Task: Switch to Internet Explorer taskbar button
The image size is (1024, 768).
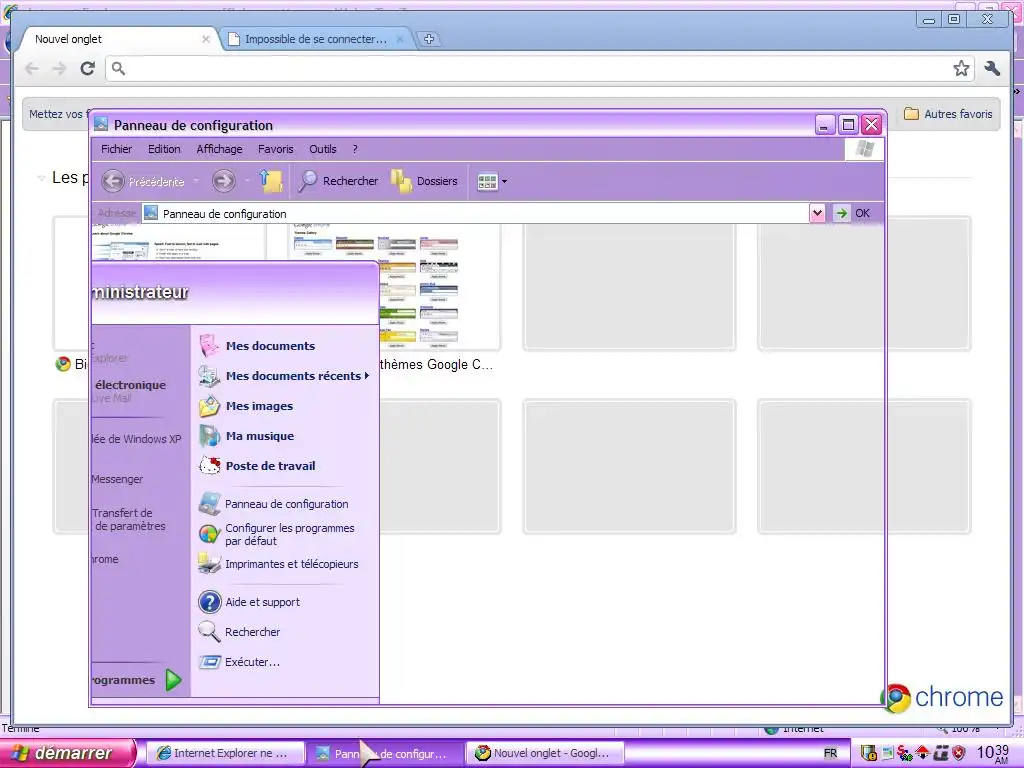Action: [x=224, y=754]
